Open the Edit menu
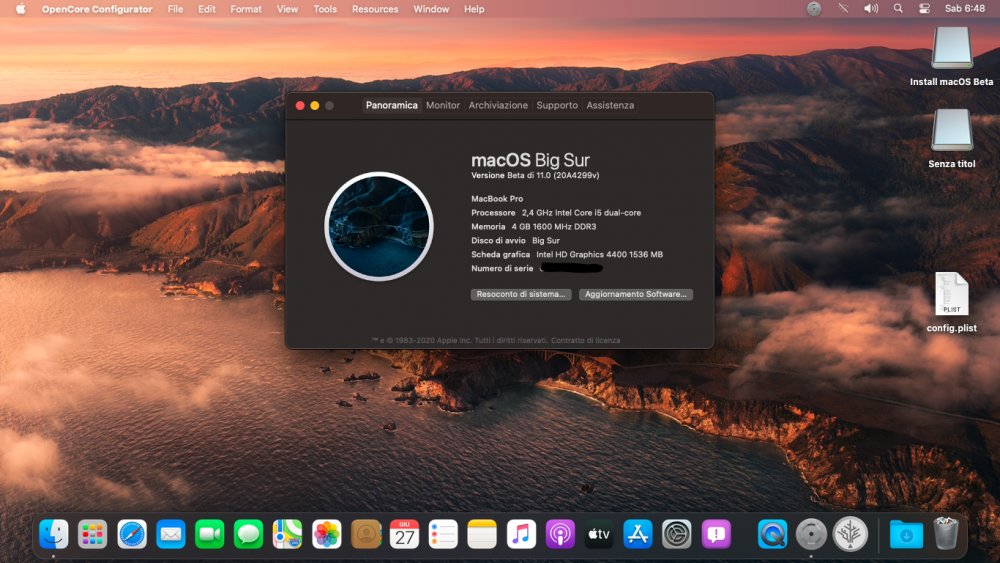The height and width of the screenshot is (563, 1000). (x=207, y=9)
